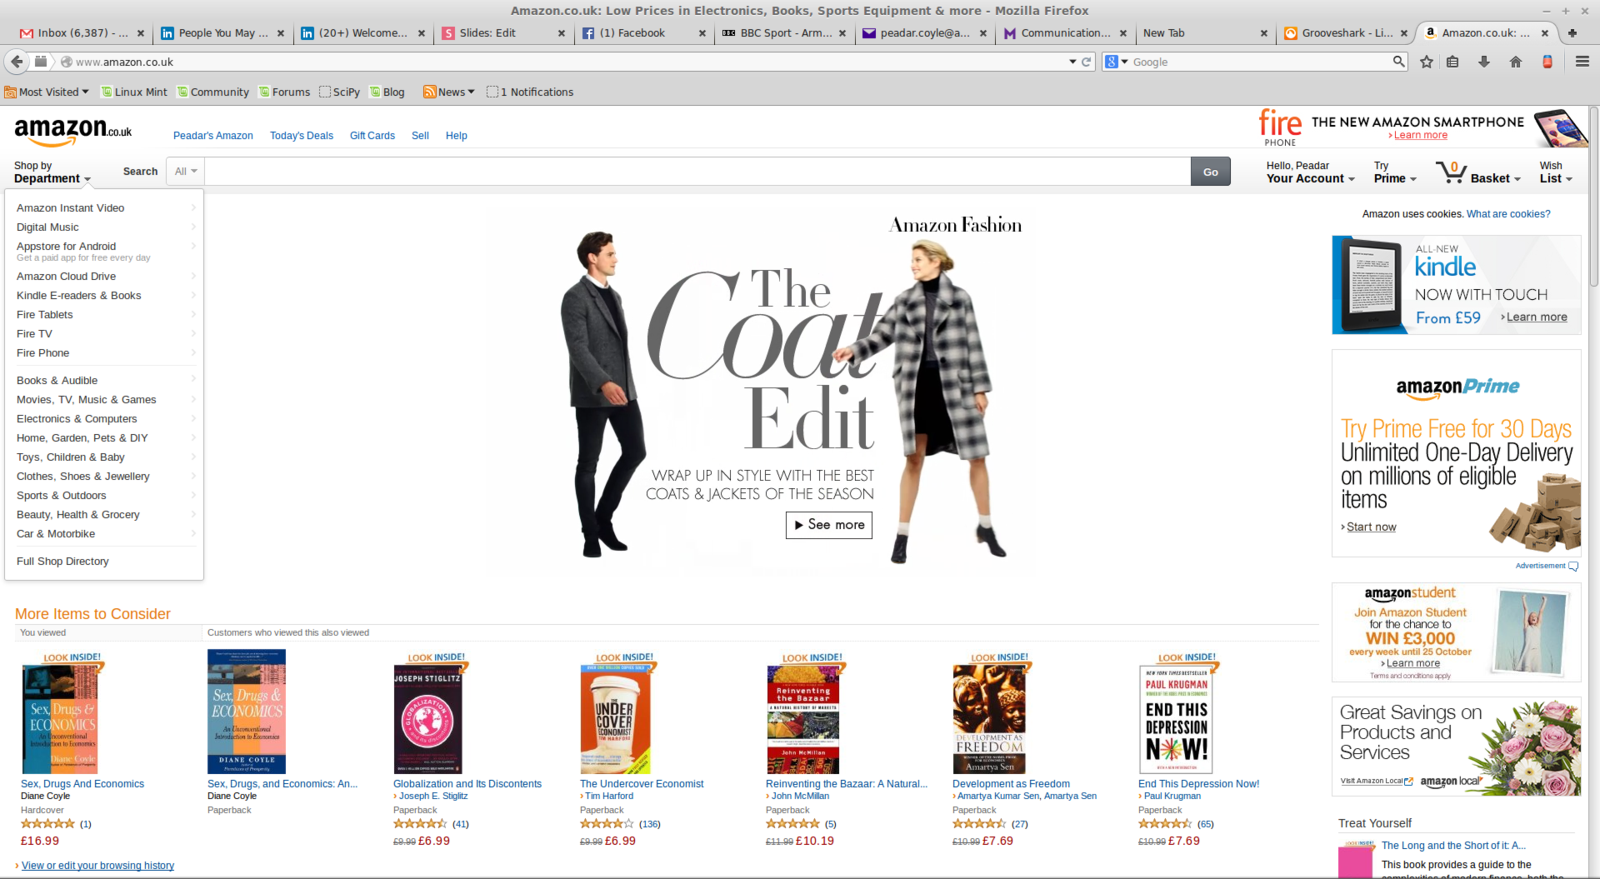Expand the Basket dropdown
The image size is (1600, 879).
(x=1495, y=178)
